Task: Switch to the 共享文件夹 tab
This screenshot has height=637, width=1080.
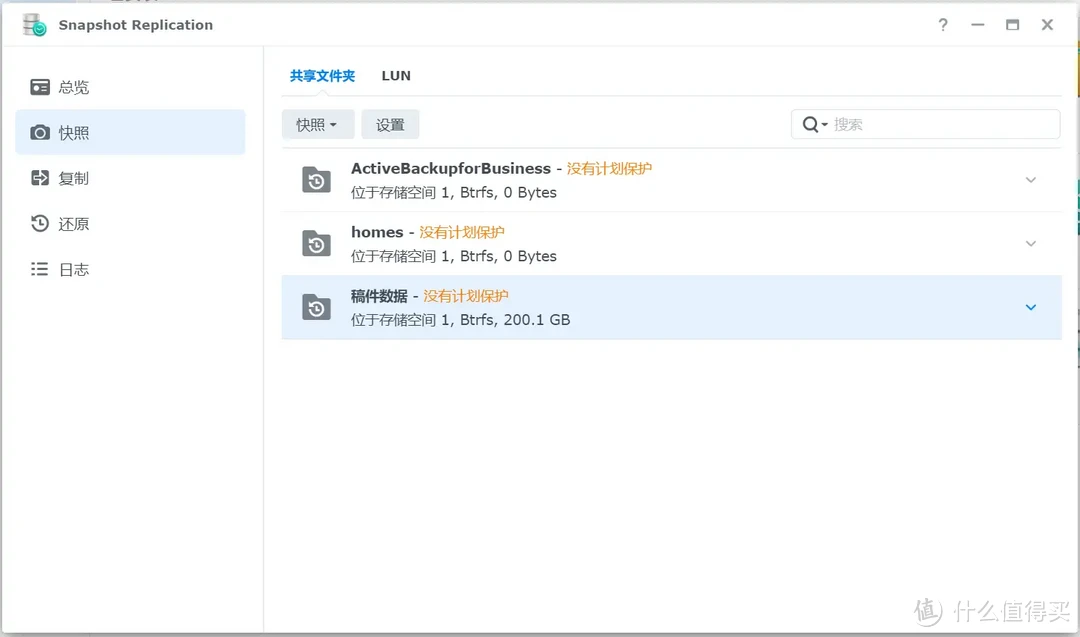Action: [322, 75]
